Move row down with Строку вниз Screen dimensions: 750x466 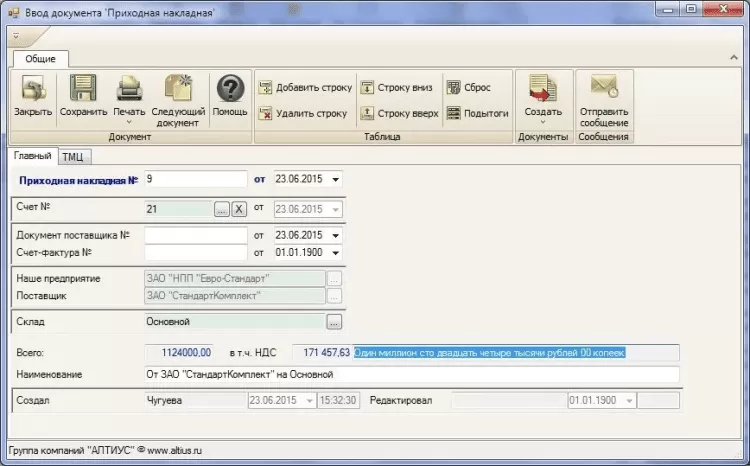[x=396, y=88]
